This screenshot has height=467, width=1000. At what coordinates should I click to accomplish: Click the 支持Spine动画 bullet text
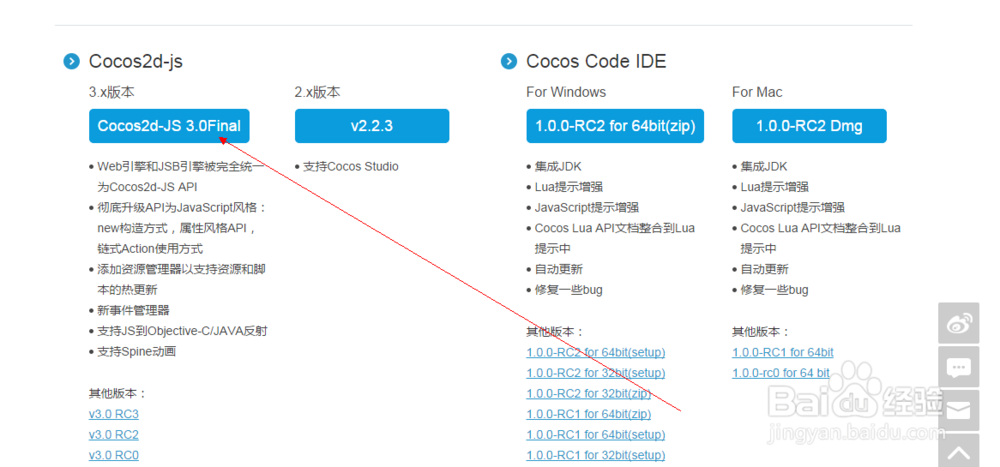136,352
